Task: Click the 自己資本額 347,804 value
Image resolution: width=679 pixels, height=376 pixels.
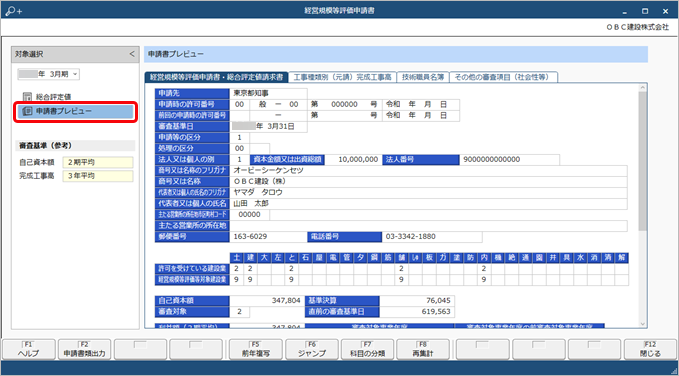Action: [267, 300]
